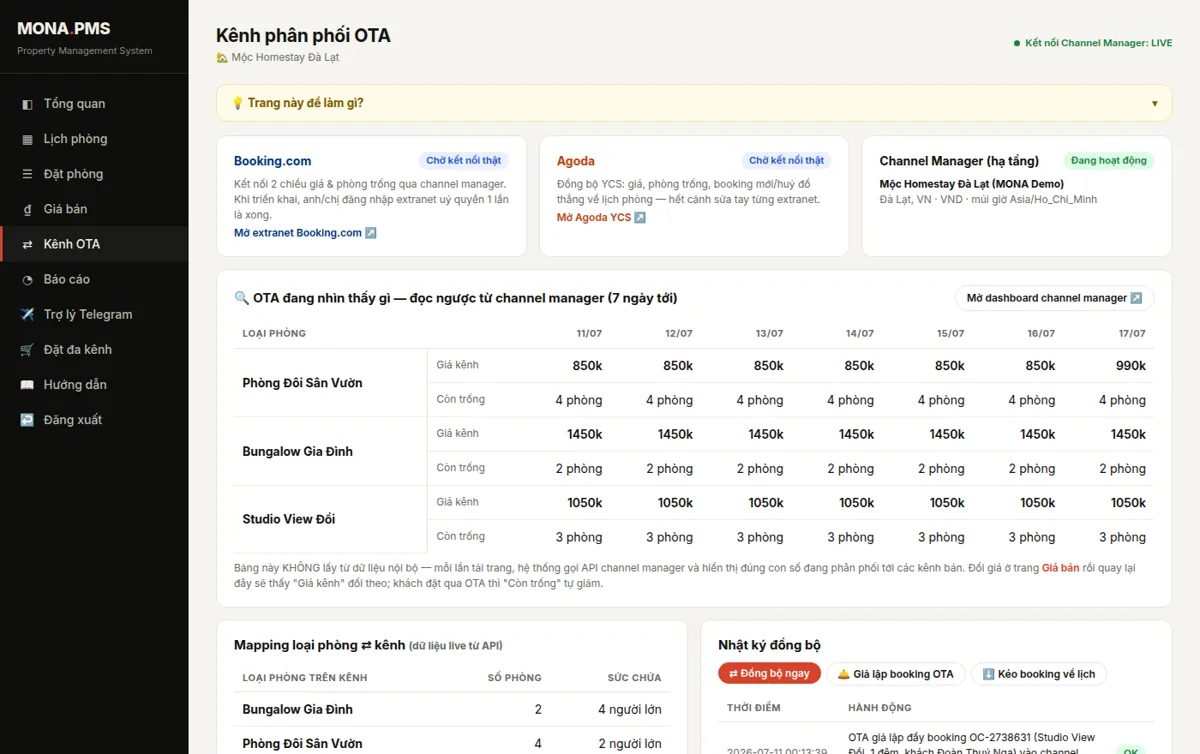Click the Đồng bộ ngay button
The image size is (1200, 754).
(769, 674)
